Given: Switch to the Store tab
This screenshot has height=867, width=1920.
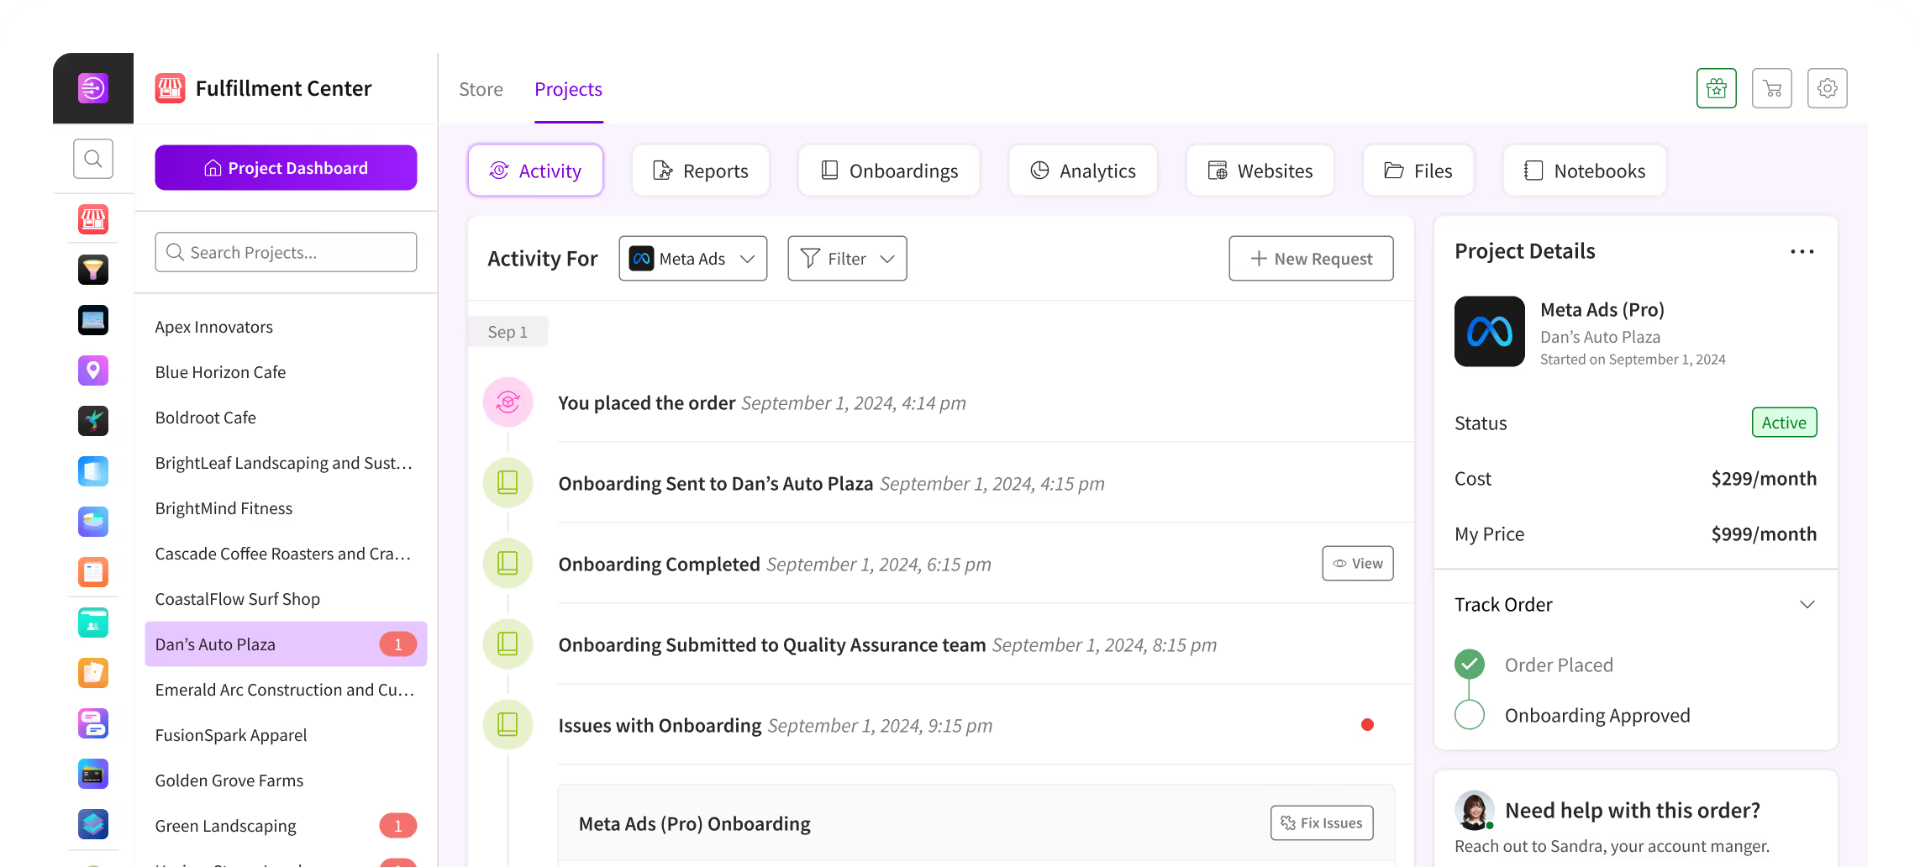Looking at the screenshot, I should pos(481,89).
